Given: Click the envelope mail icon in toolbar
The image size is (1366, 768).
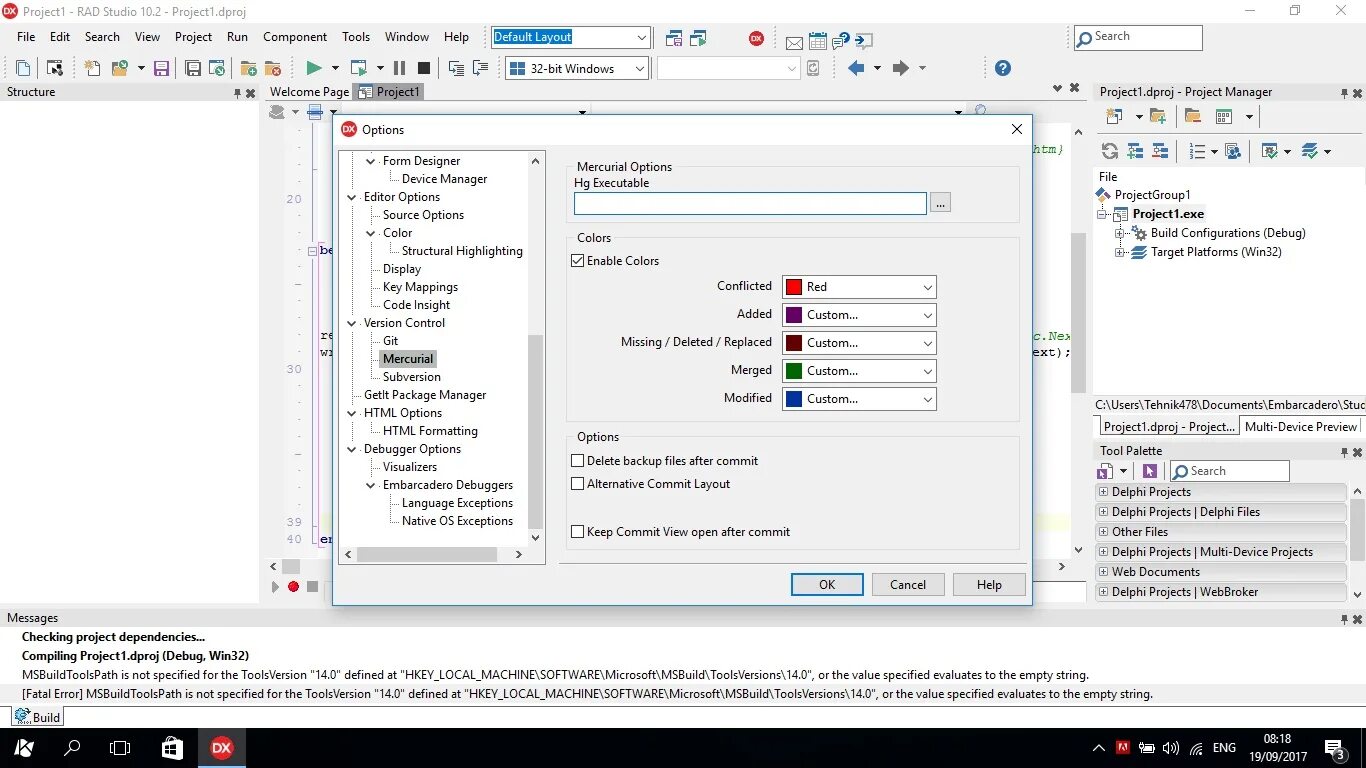Looking at the screenshot, I should [x=794, y=42].
